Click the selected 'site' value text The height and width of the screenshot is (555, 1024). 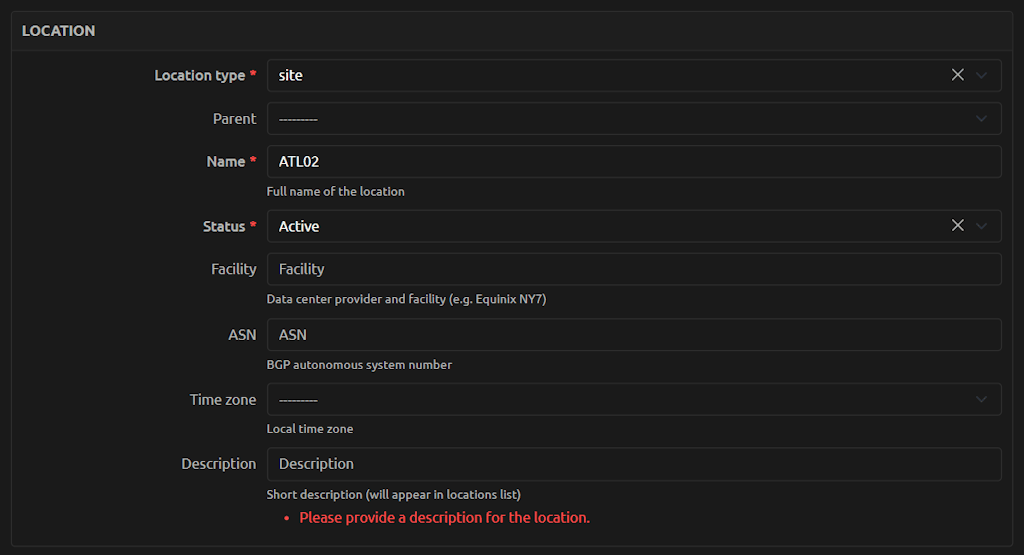tap(291, 75)
